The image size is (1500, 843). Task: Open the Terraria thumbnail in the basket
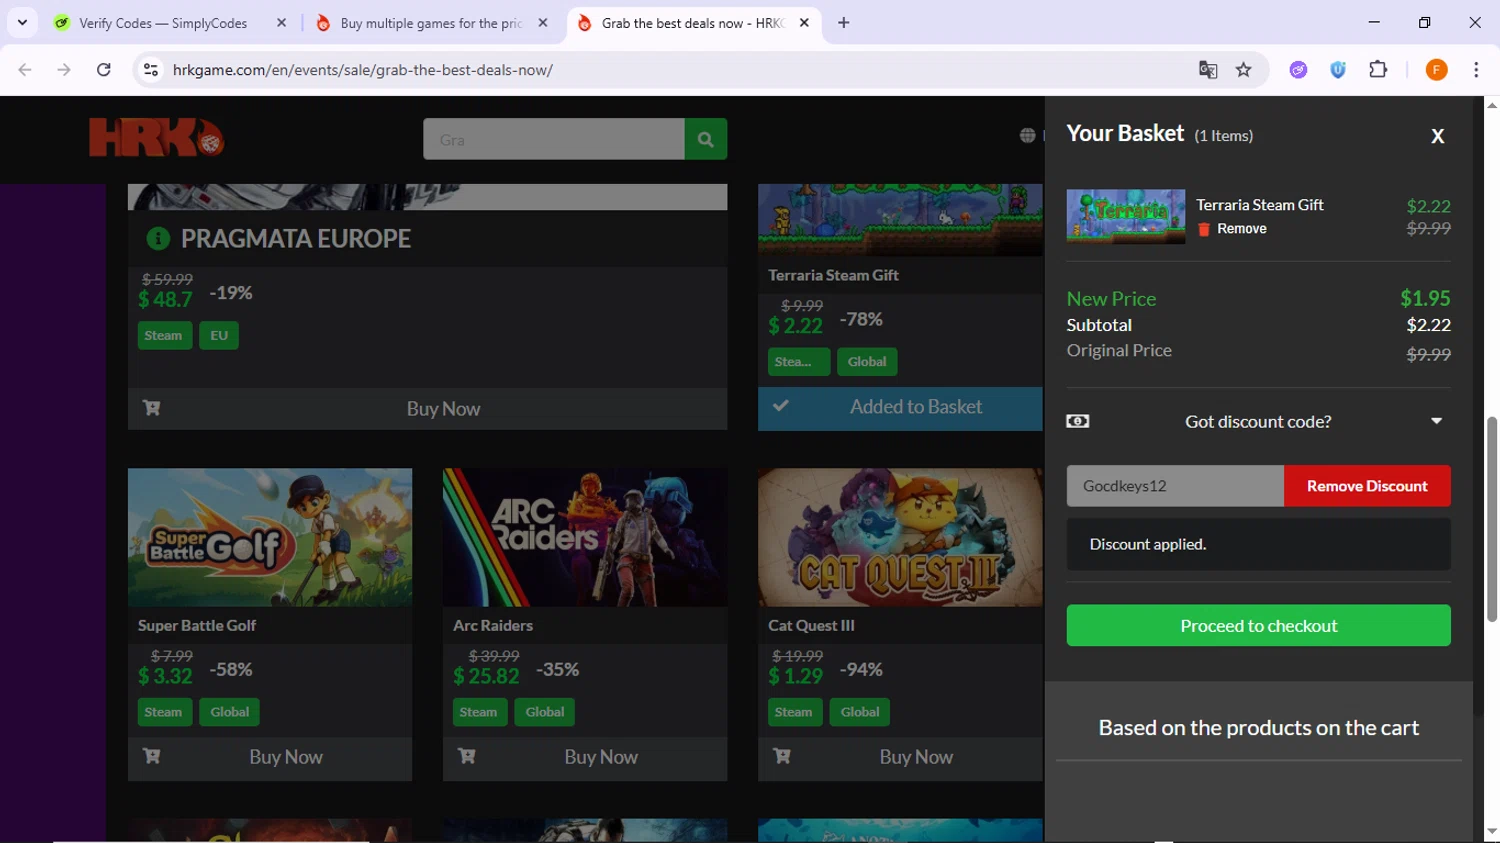pyautogui.click(x=1126, y=216)
